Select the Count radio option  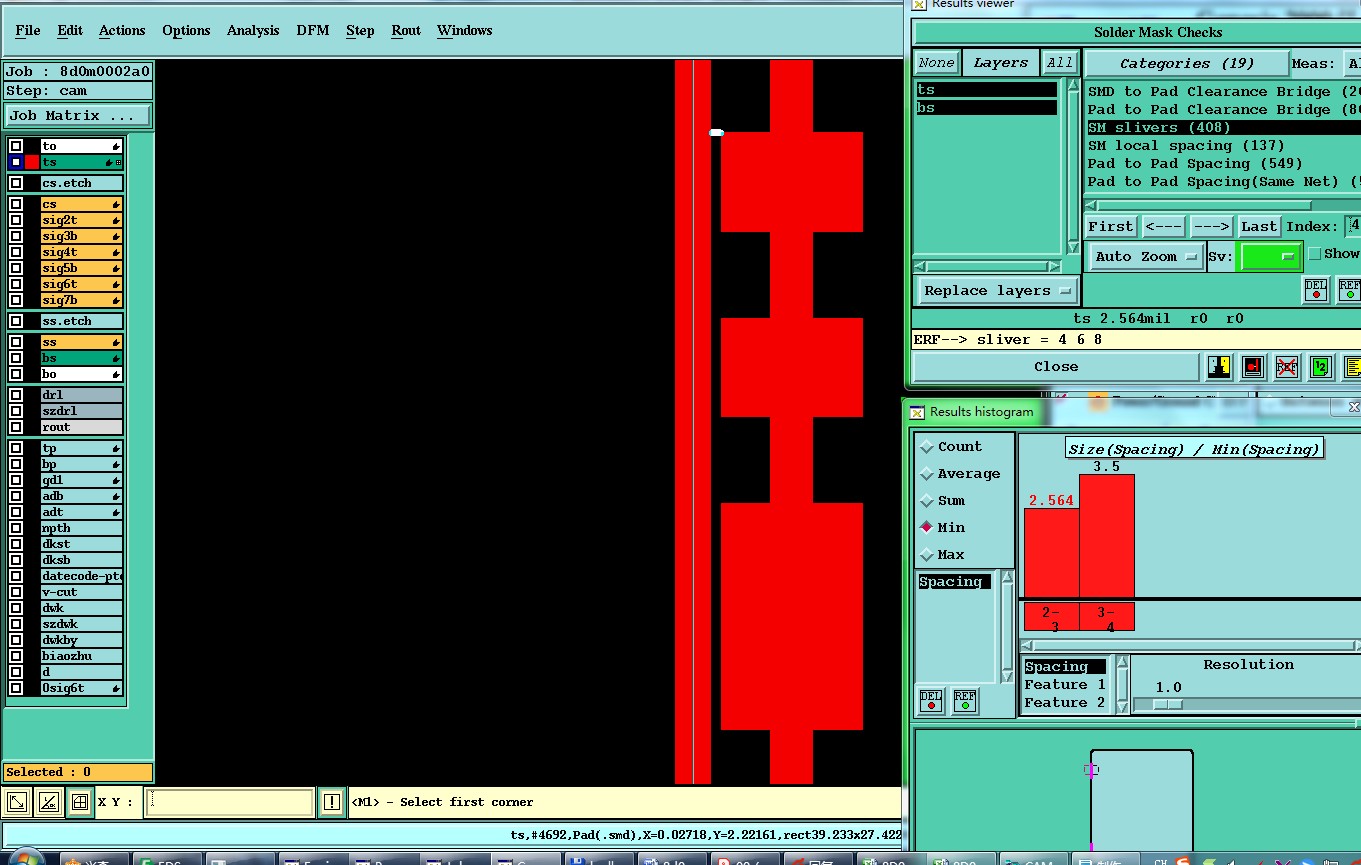click(x=927, y=447)
